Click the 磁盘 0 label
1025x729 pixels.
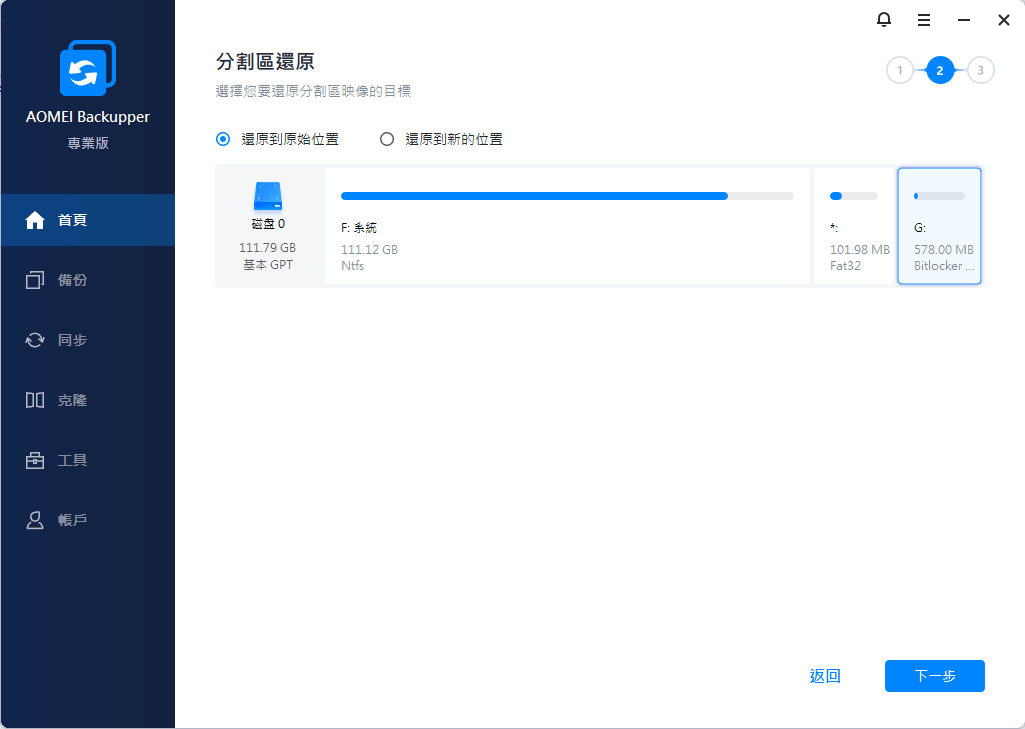(x=268, y=224)
